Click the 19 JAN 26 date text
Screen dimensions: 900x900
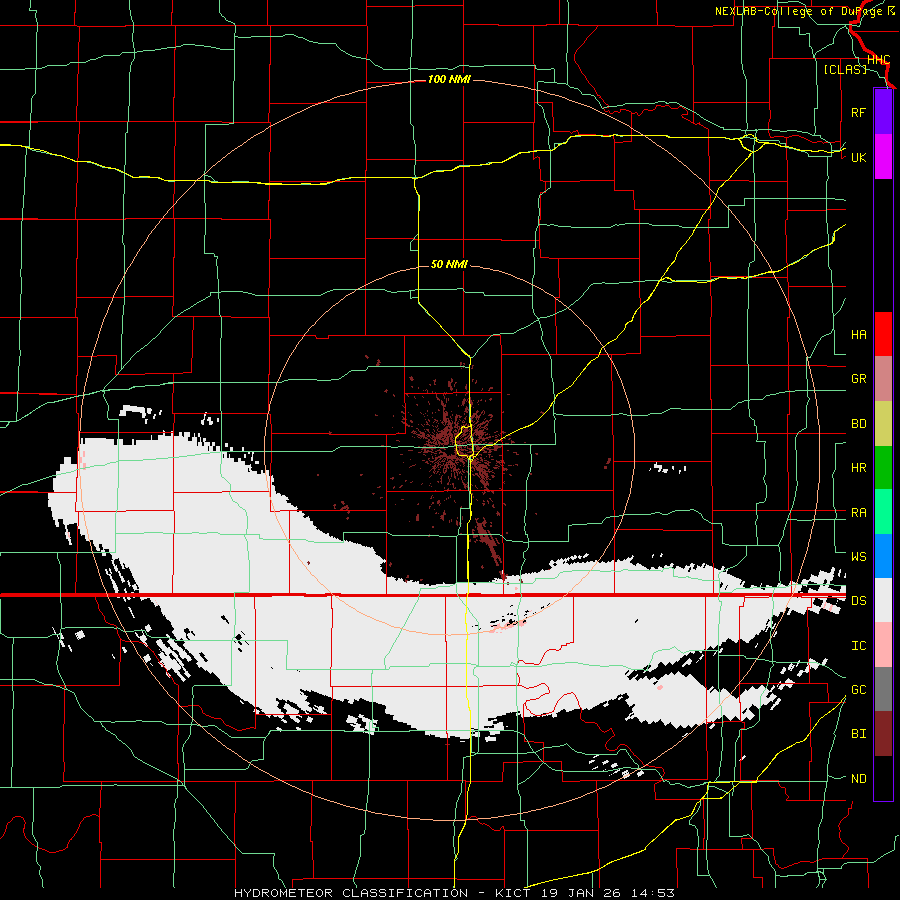581,893
